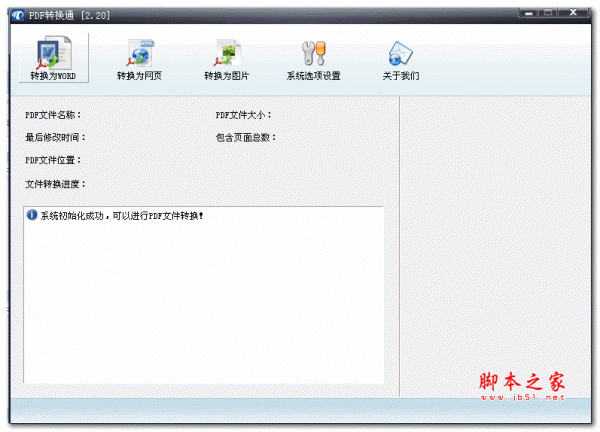Maximize the PDF转换通 window
Viewport: 600px width, 432px height.
coord(548,13)
